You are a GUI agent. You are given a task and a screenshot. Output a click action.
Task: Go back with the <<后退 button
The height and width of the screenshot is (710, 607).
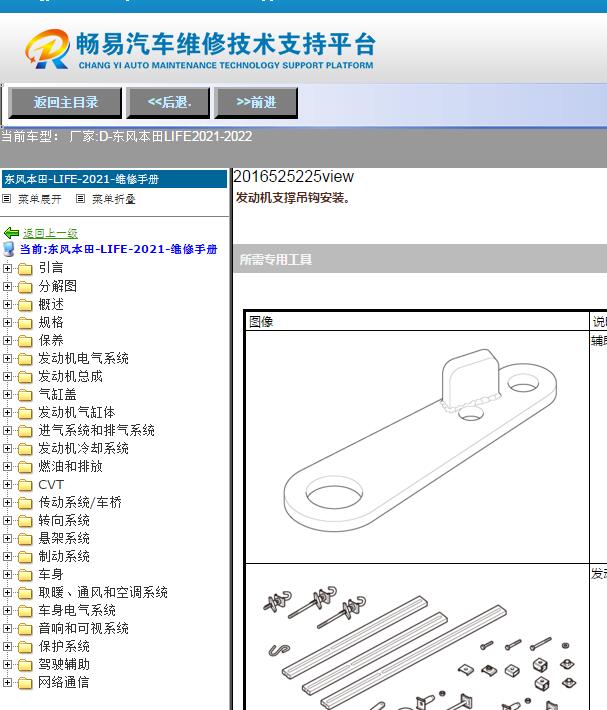(168, 102)
